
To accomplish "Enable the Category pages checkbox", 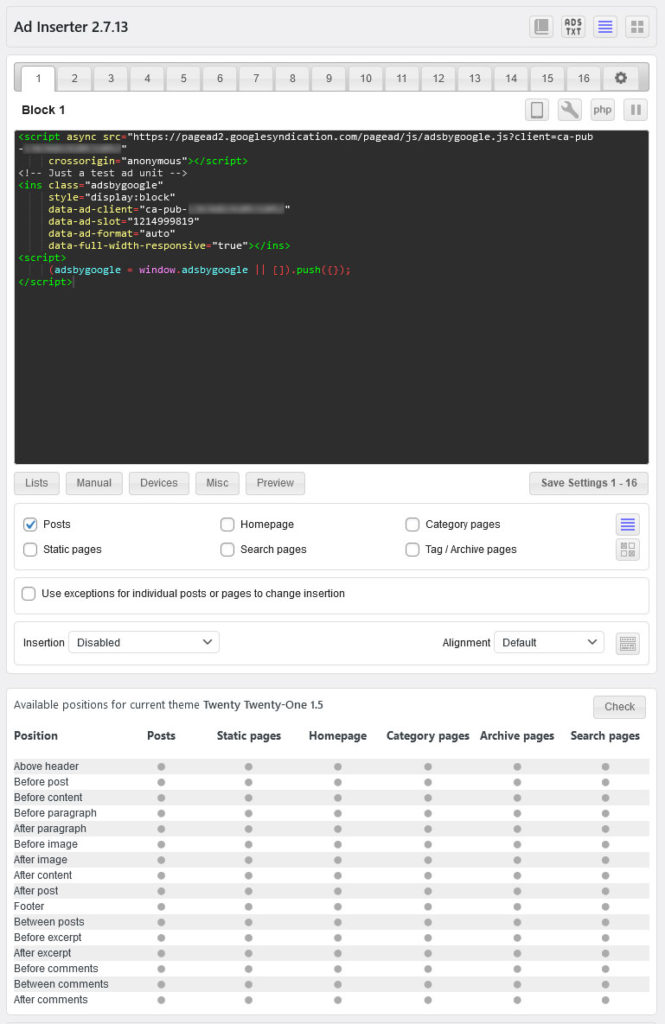I will [412, 524].
